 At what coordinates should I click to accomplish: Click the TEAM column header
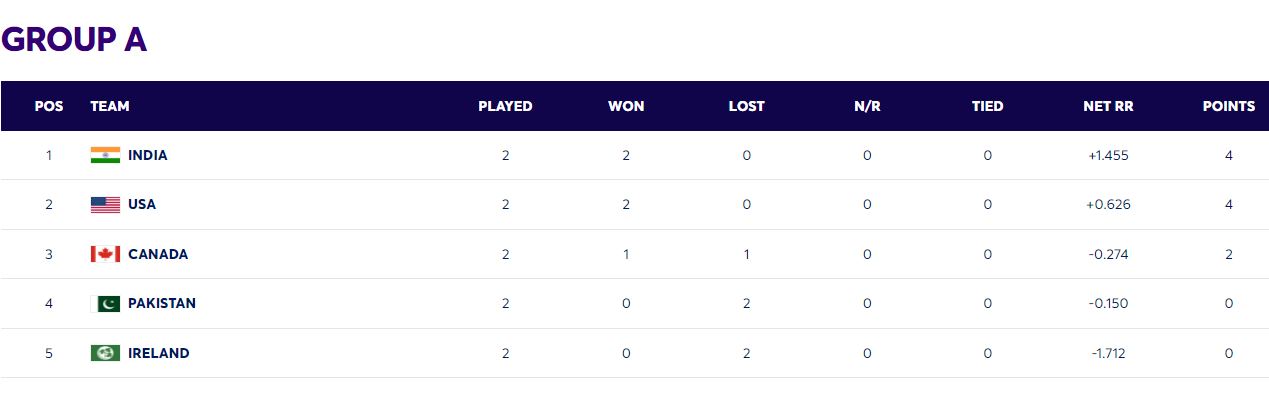tap(110, 106)
